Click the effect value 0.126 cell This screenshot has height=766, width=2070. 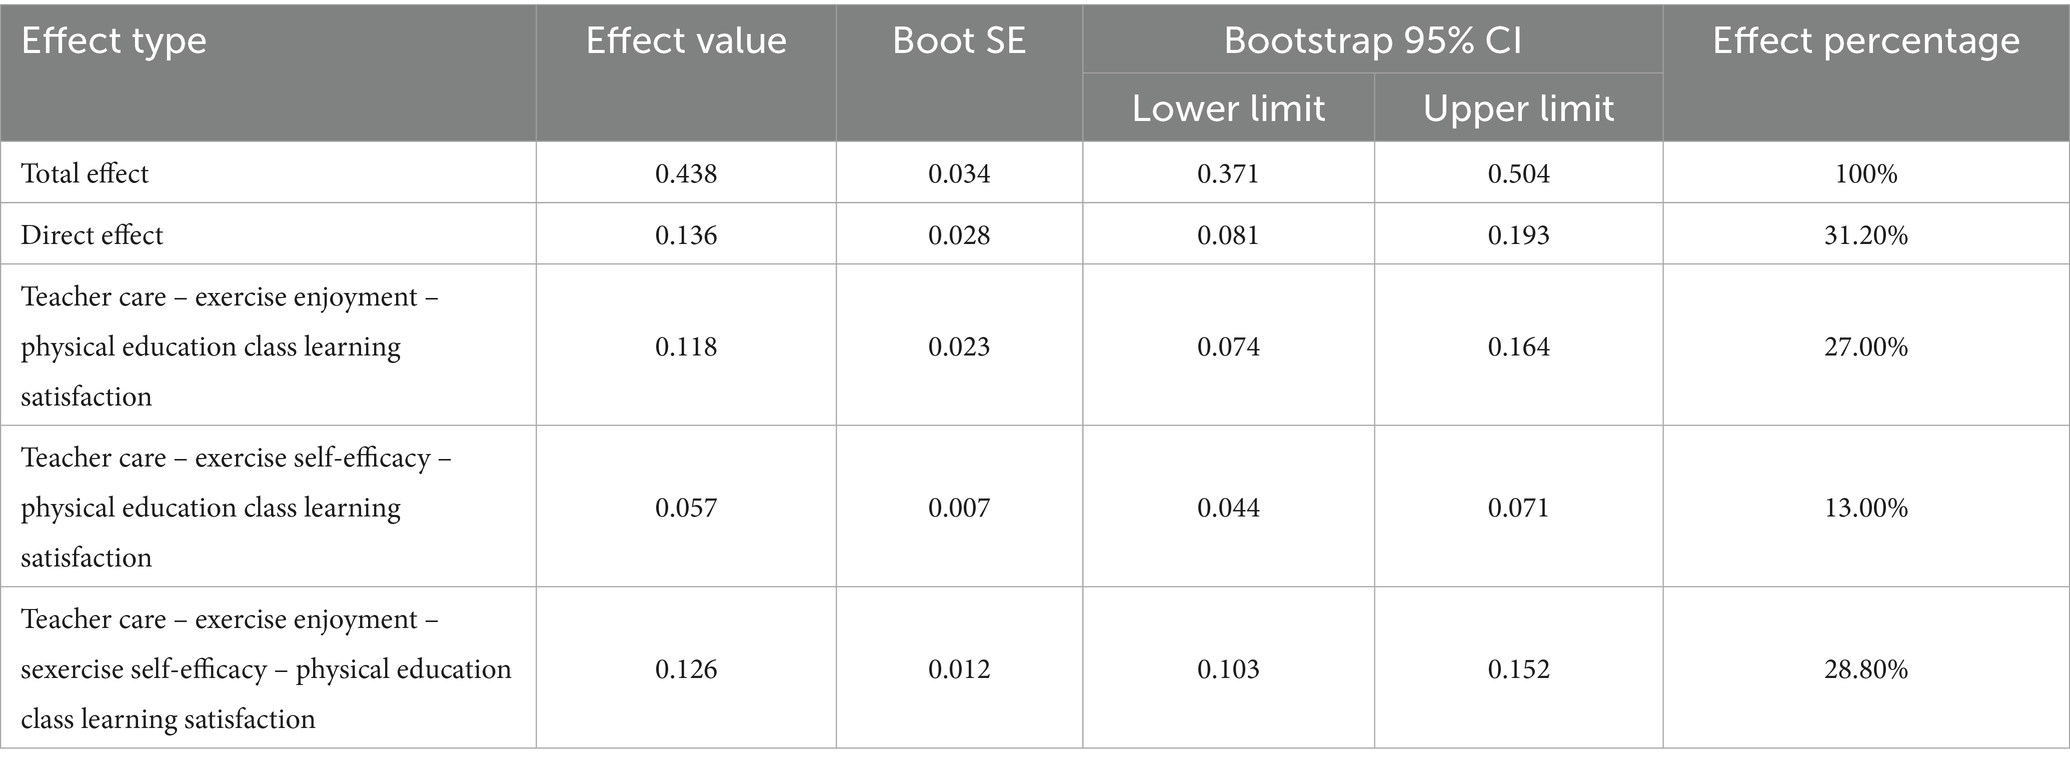pyautogui.click(x=686, y=669)
